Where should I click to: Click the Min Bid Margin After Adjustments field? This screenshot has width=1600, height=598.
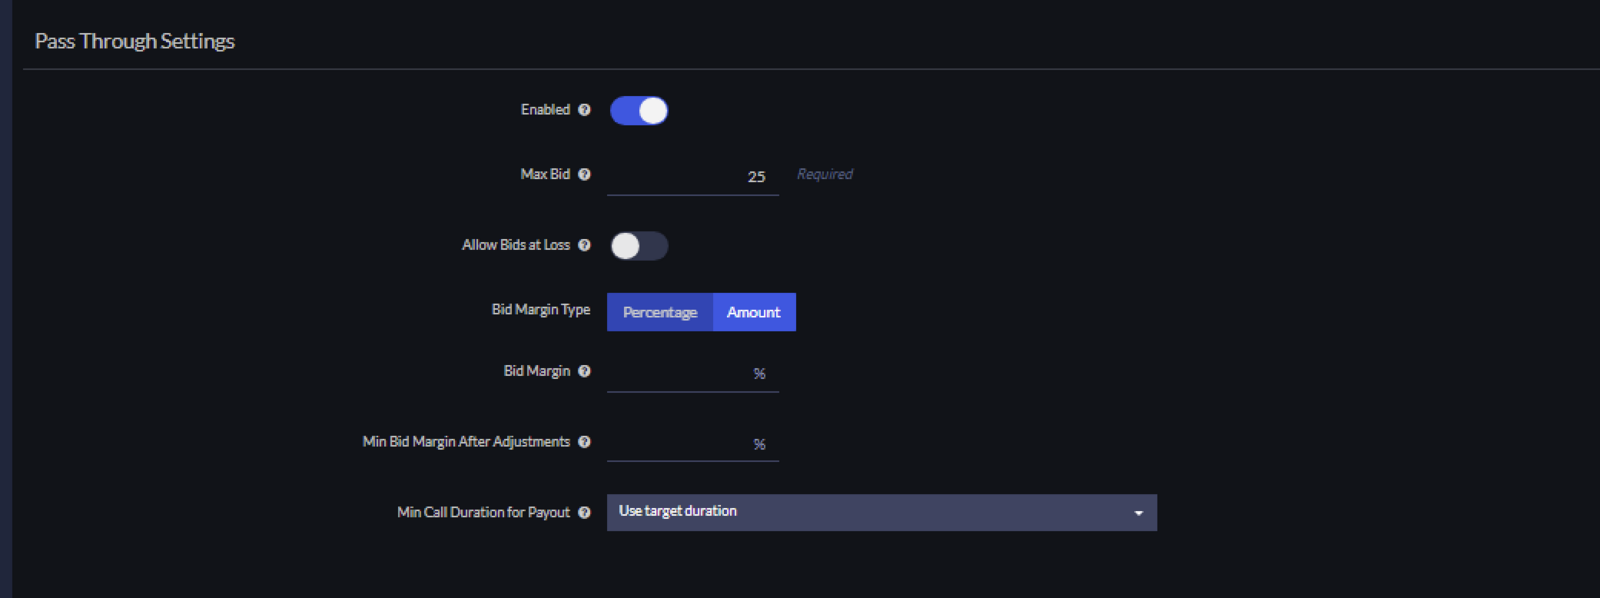pyautogui.click(x=693, y=443)
